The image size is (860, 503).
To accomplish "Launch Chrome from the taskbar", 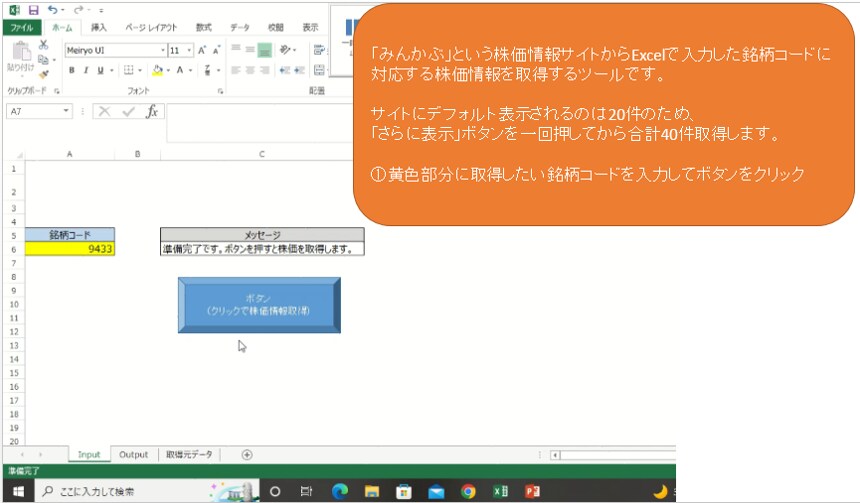I will click(x=468, y=491).
